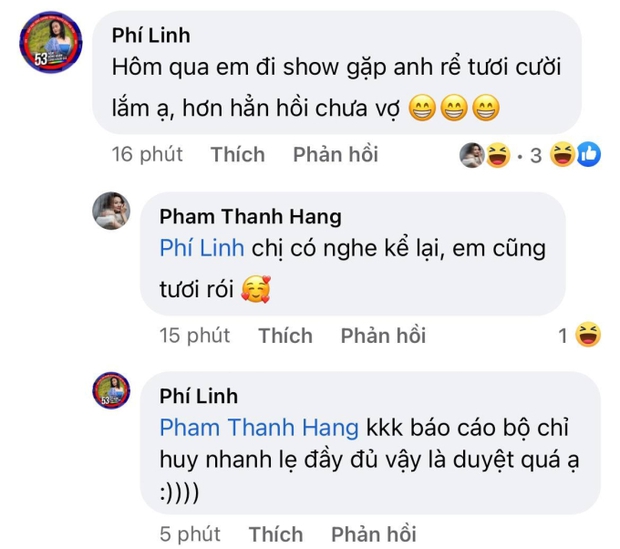Reply to 15 phút comment via Phản hồi

point(383,335)
